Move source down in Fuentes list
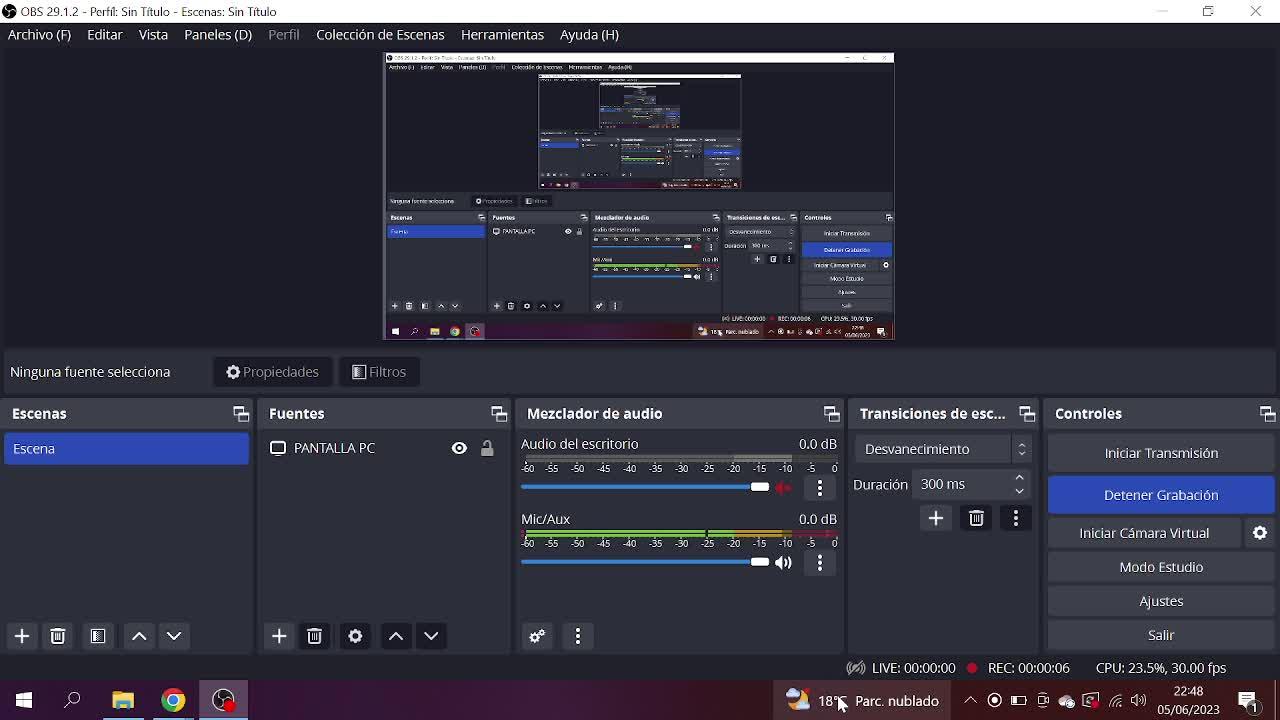 (x=431, y=636)
